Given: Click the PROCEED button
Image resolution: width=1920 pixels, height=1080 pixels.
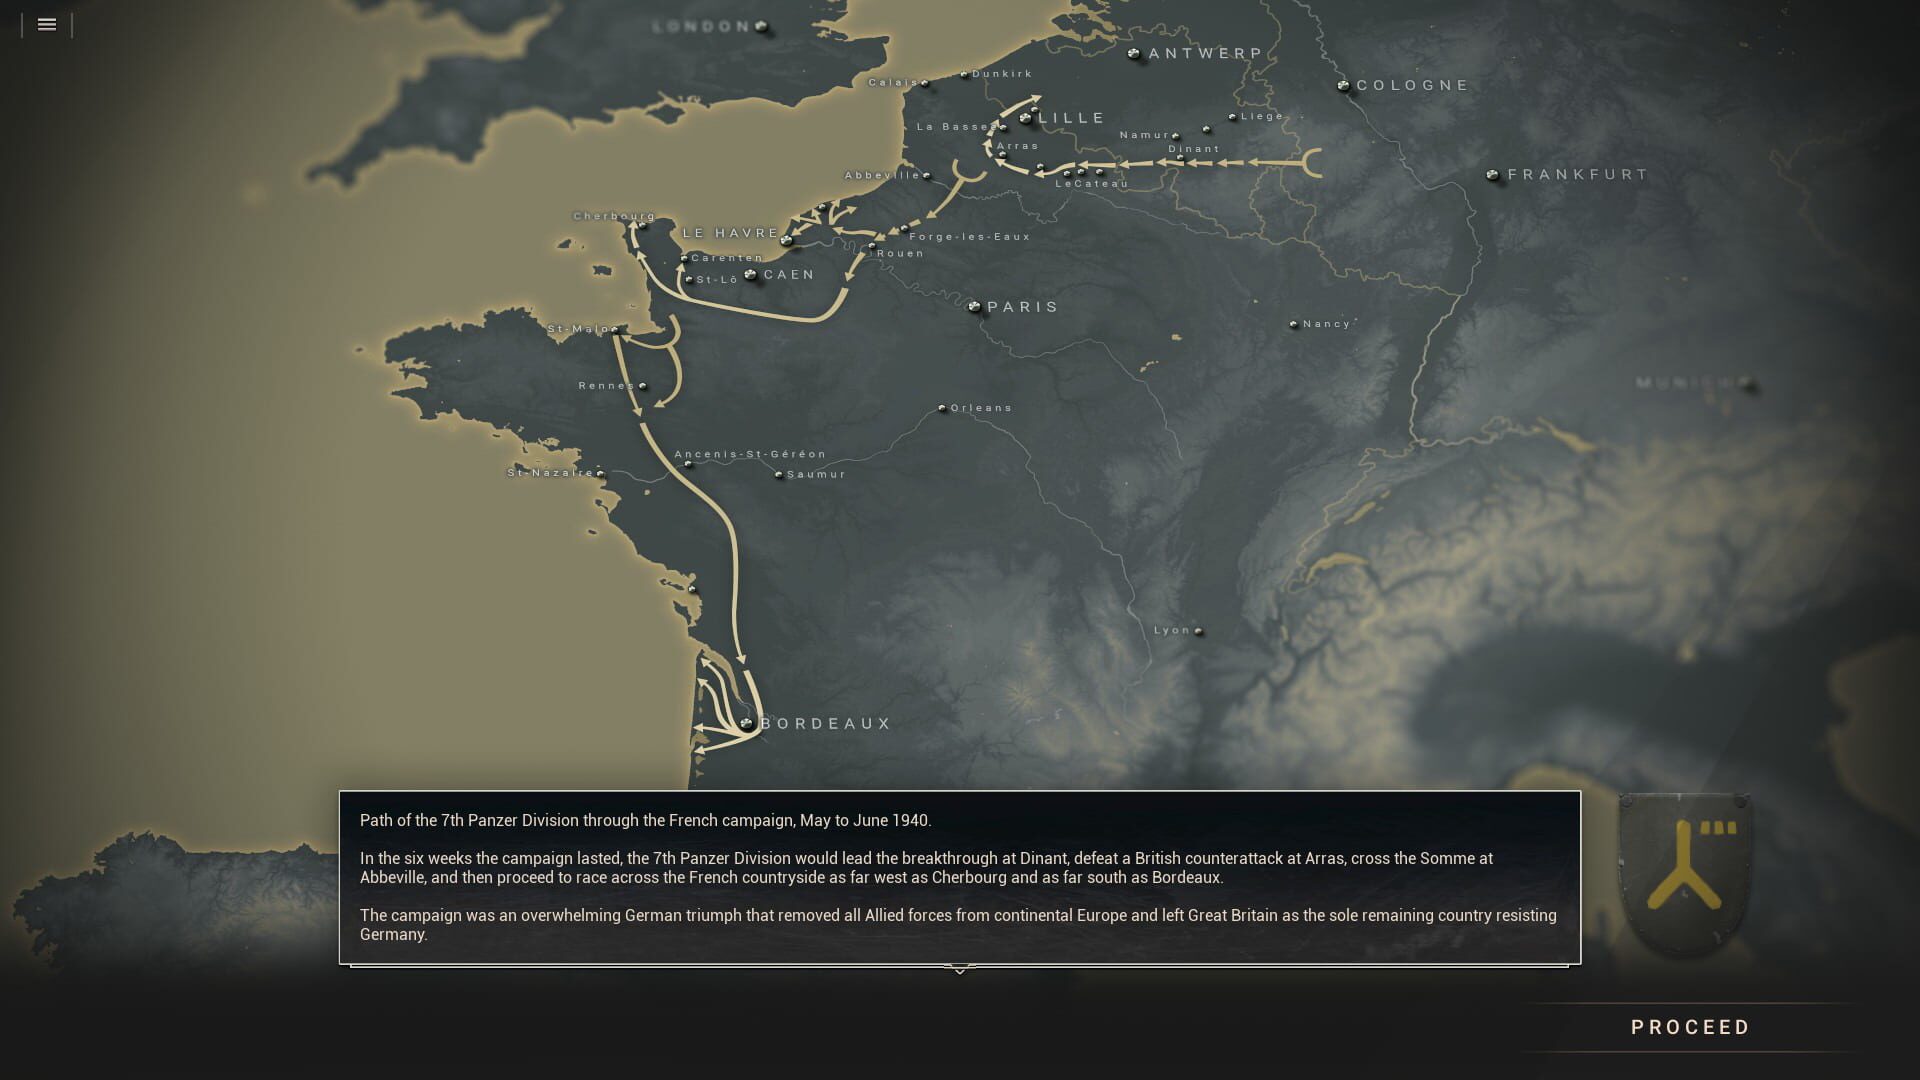Looking at the screenshot, I should pos(1690,1026).
